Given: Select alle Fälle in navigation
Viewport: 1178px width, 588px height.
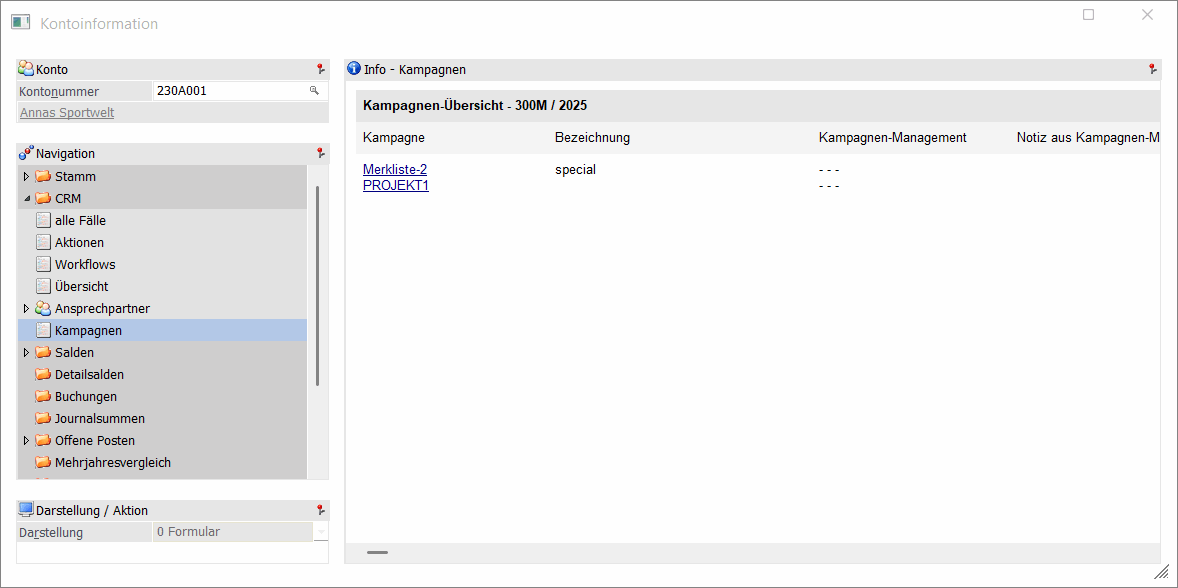Looking at the screenshot, I should pyautogui.click(x=80, y=221).
